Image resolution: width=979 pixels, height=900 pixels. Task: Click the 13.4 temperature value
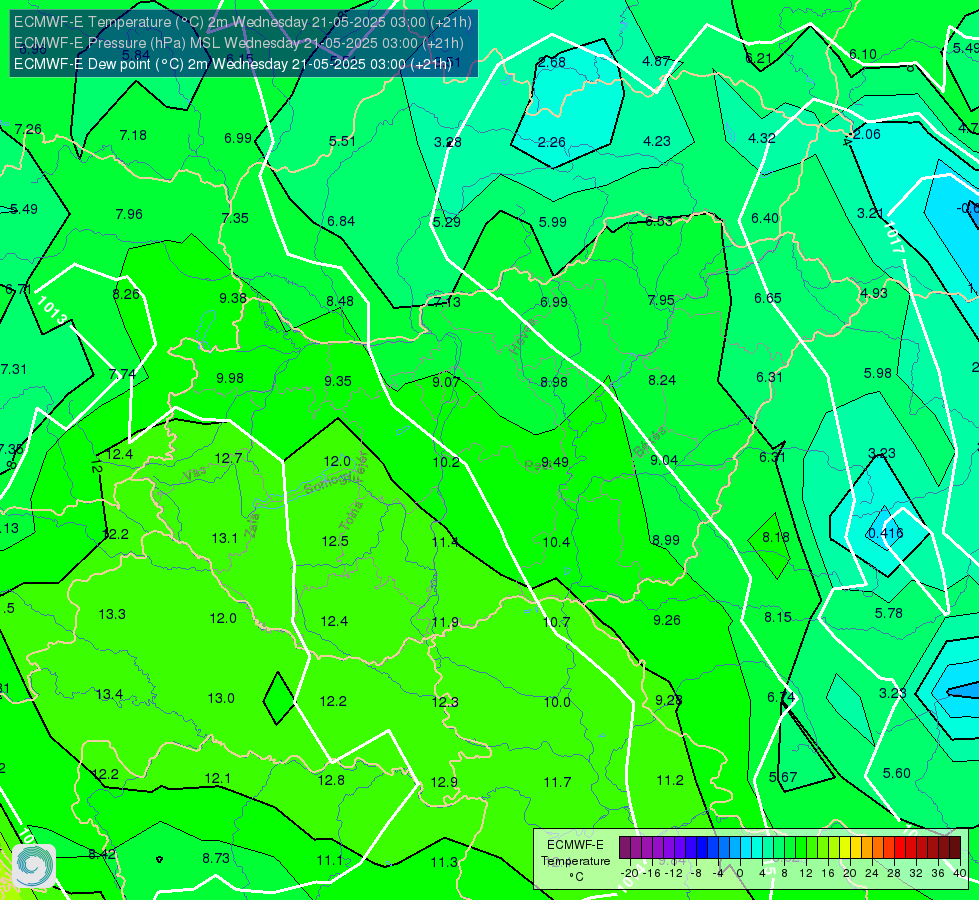point(109,694)
